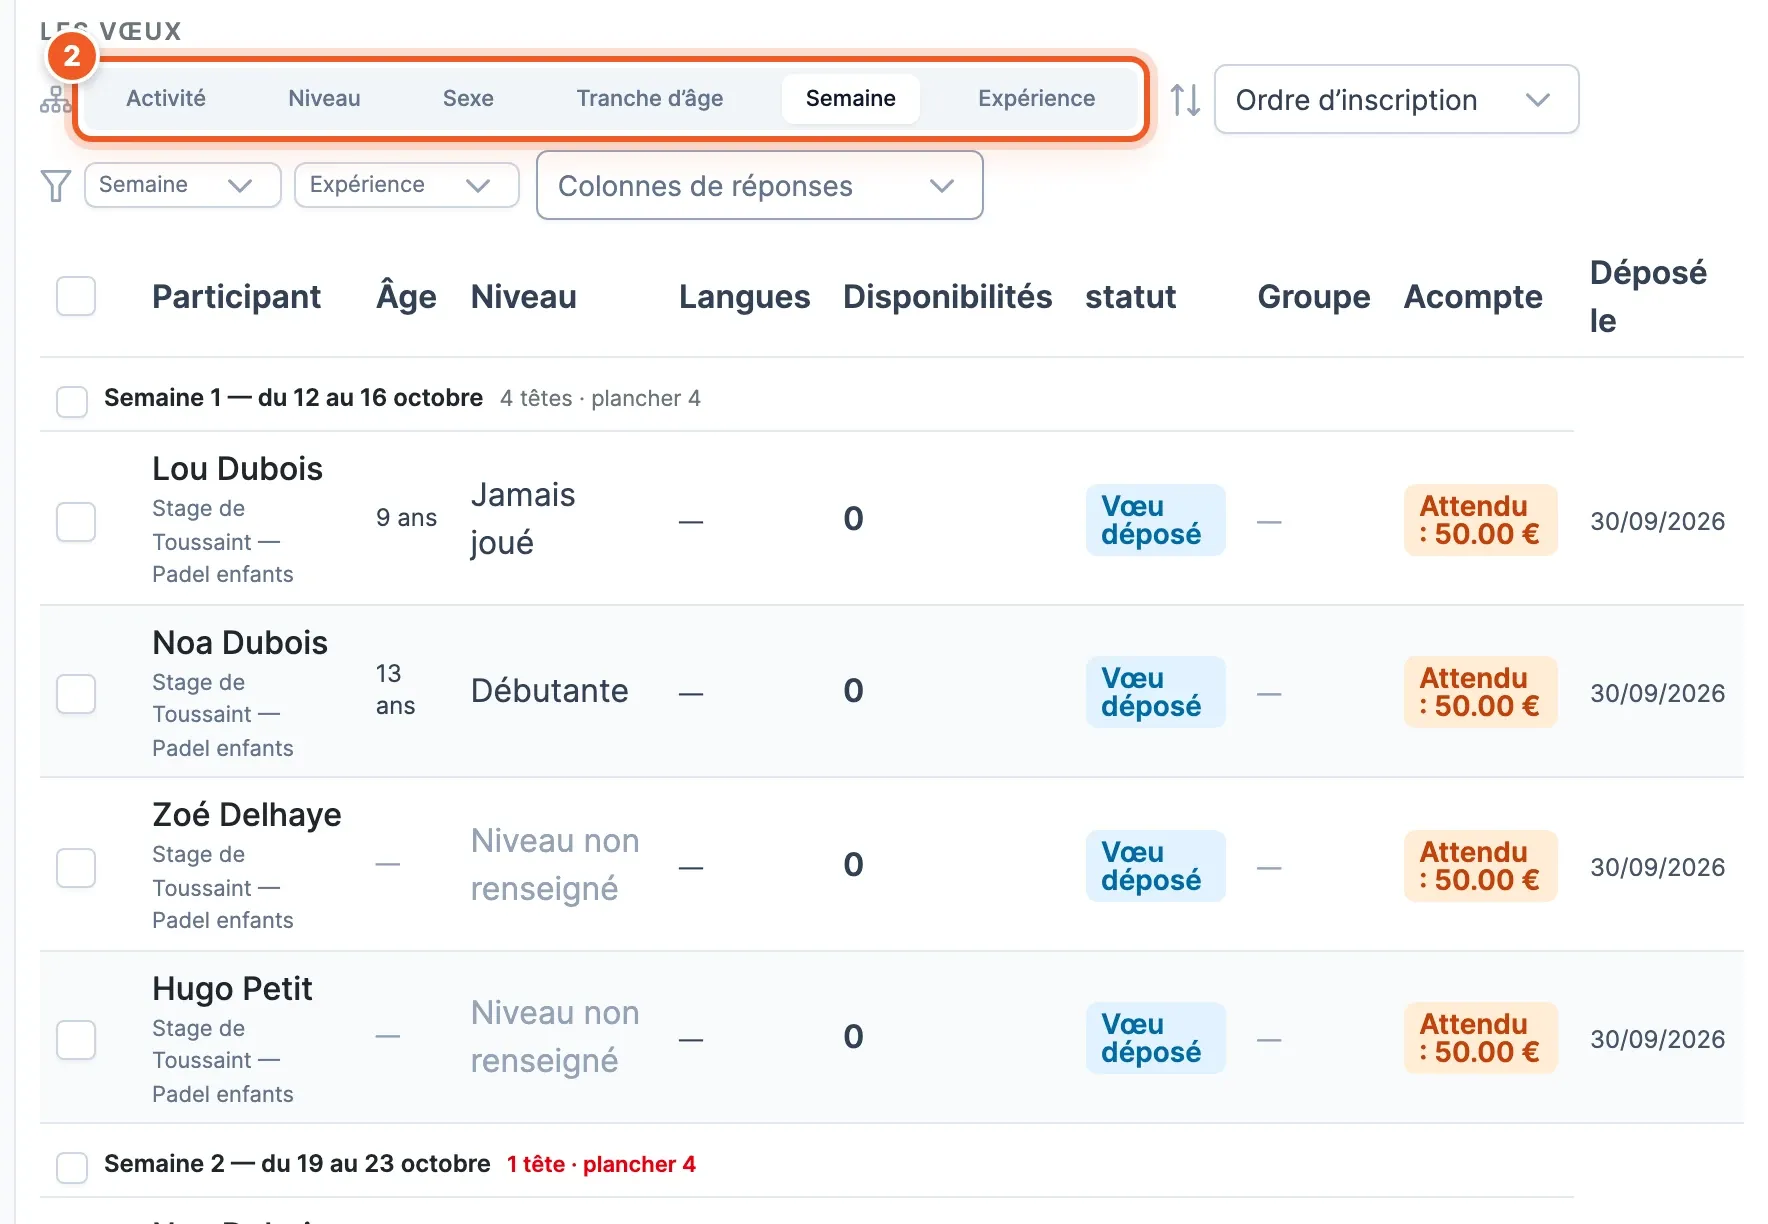Click the grouping hierarchy icon
Viewport: 1768px width, 1224px height.
pos(55,99)
